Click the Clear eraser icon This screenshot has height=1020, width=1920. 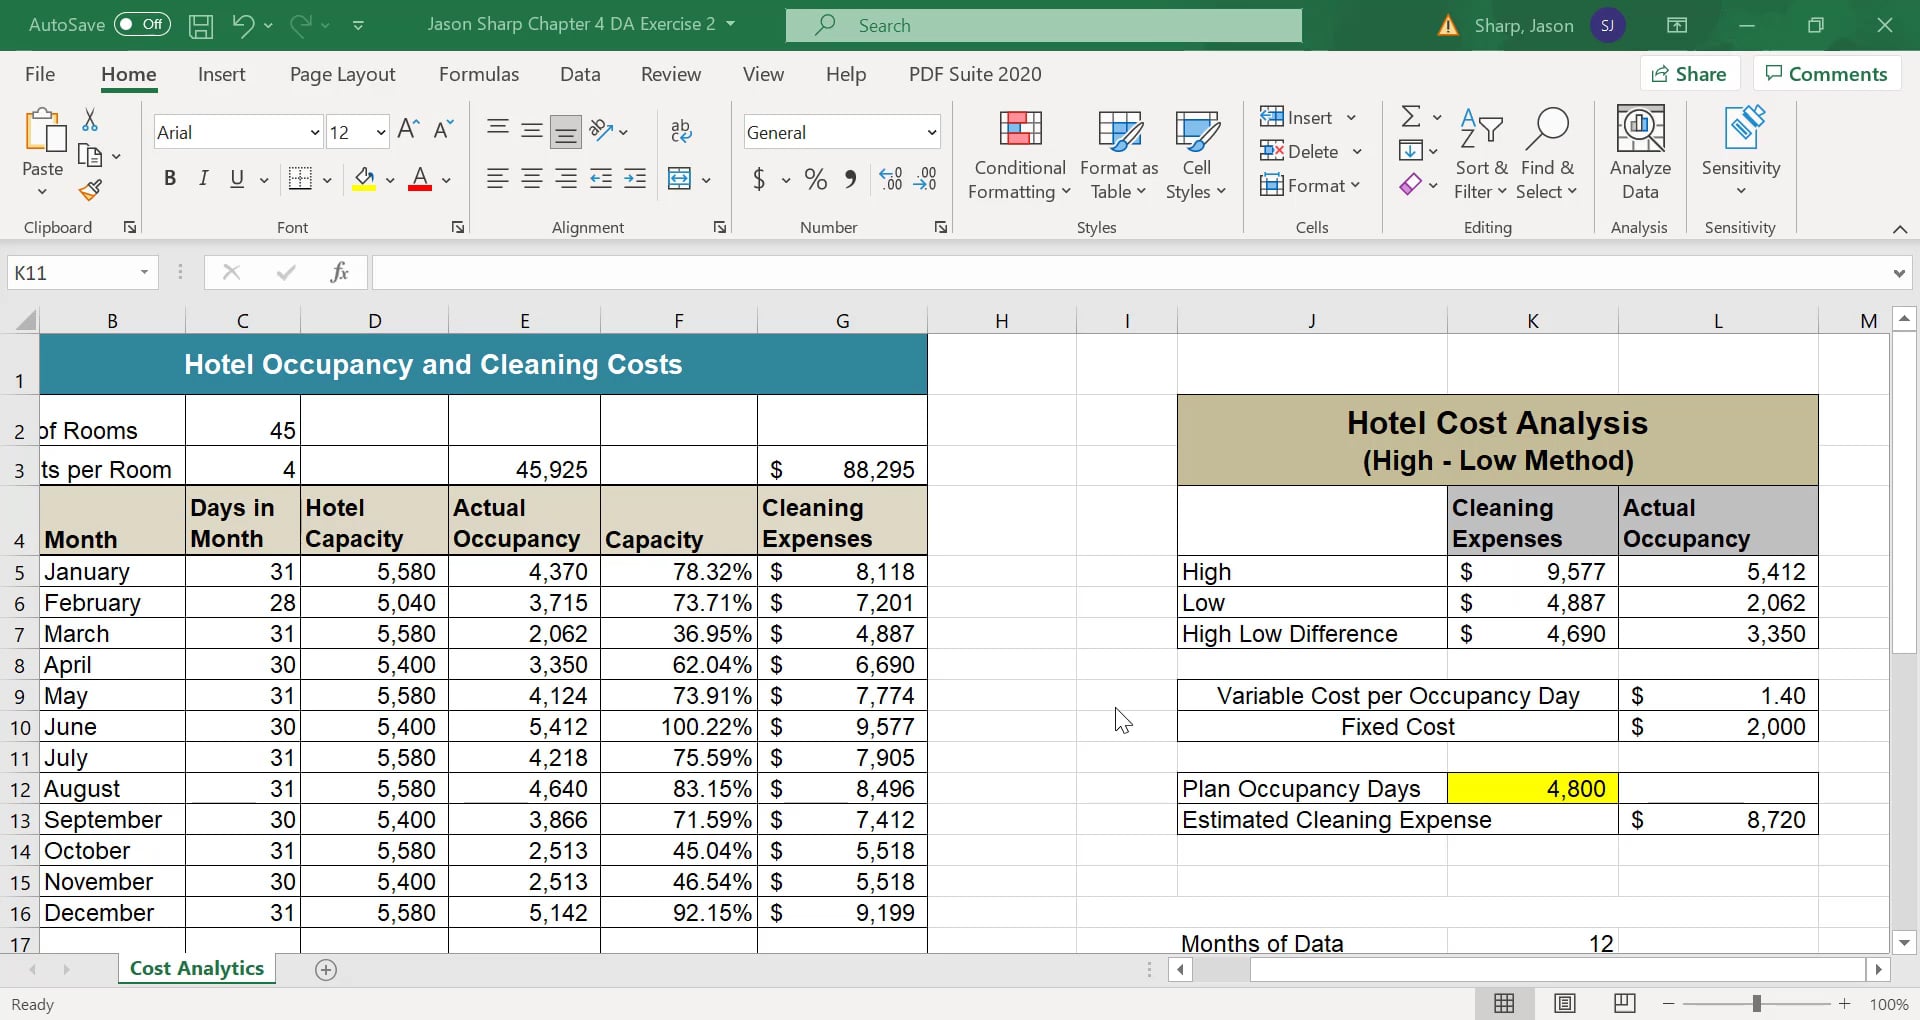pyautogui.click(x=1410, y=185)
